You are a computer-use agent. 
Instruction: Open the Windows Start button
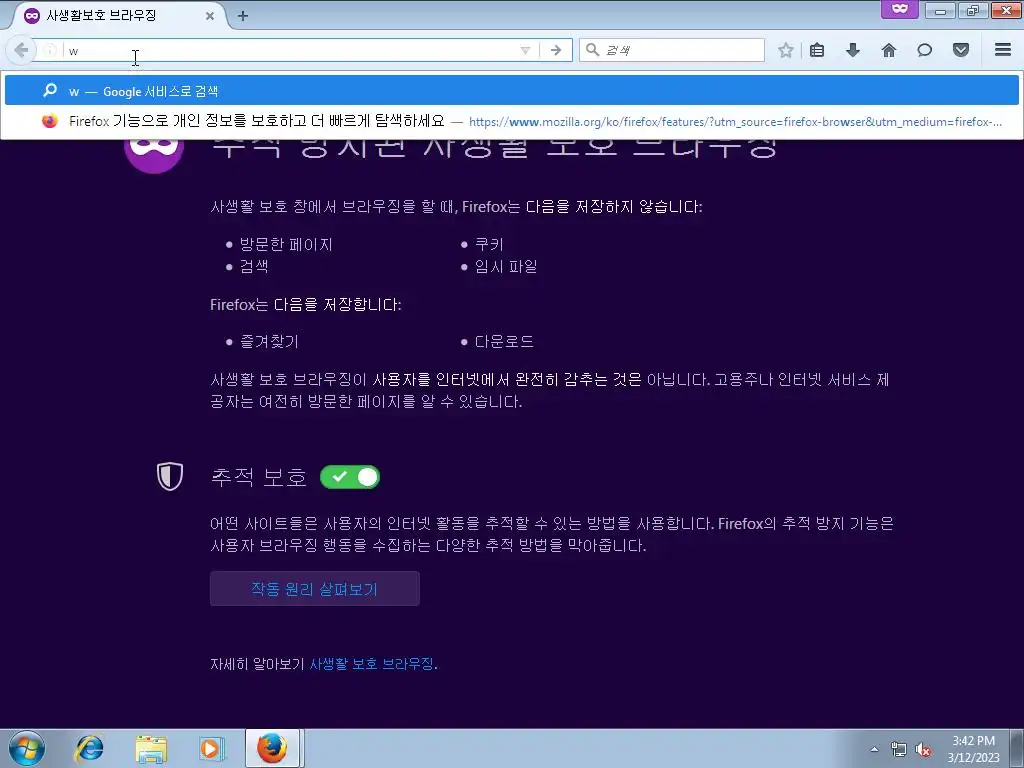point(27,748)
